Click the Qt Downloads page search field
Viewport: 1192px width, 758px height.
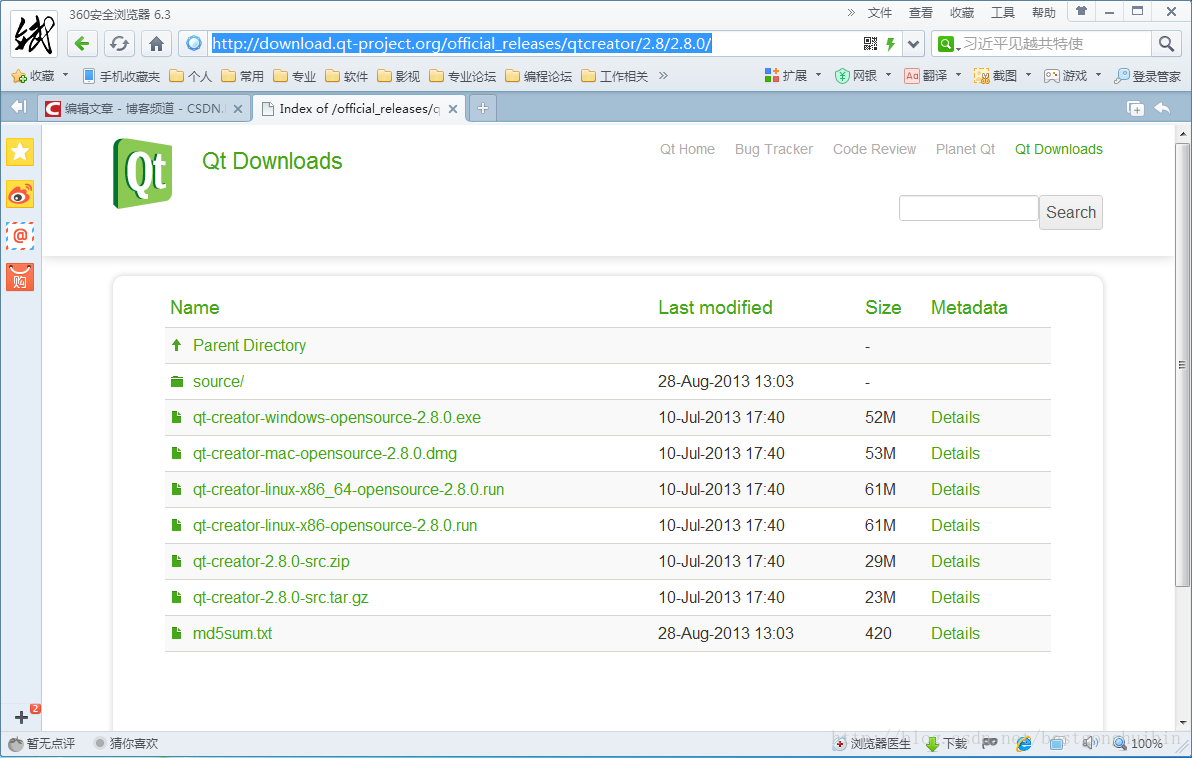click(x=968, y=208)
